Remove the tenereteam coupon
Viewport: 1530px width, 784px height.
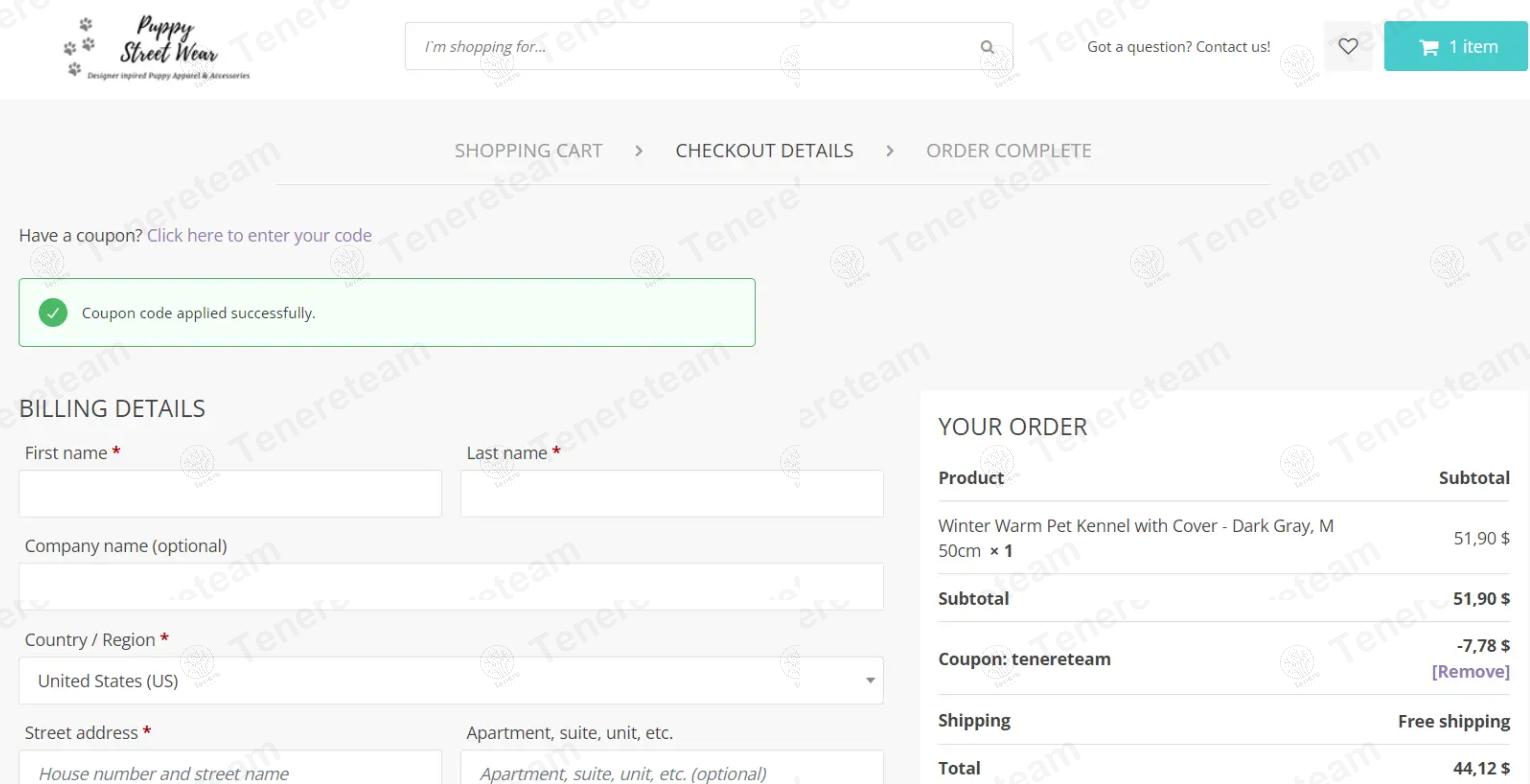(1470, 671)
